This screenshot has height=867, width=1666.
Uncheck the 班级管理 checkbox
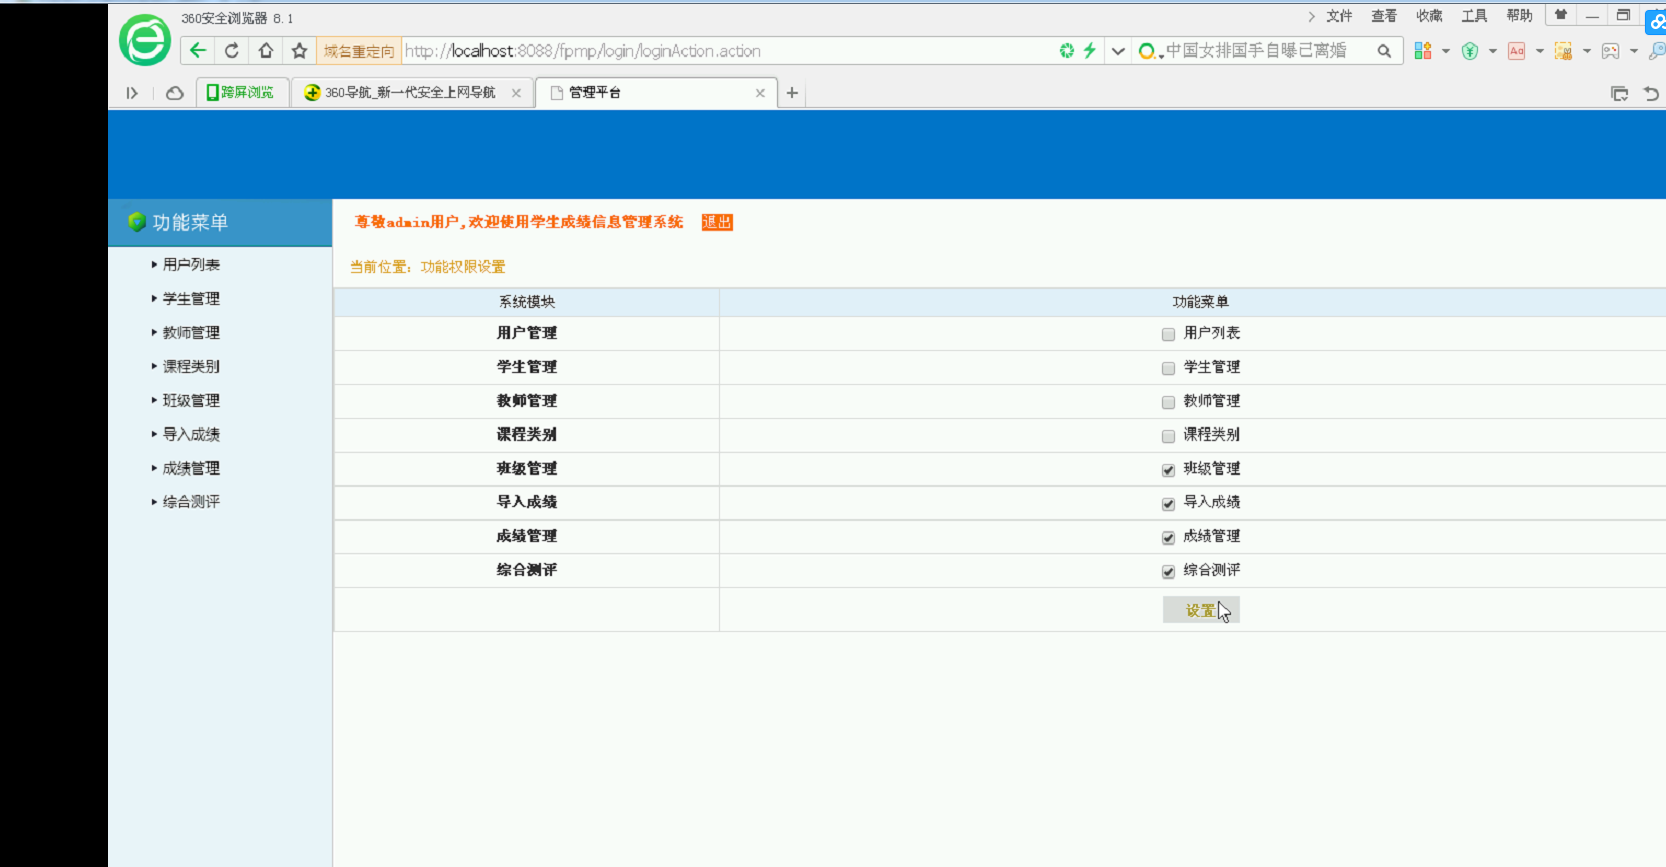[x=1168, y=470]
